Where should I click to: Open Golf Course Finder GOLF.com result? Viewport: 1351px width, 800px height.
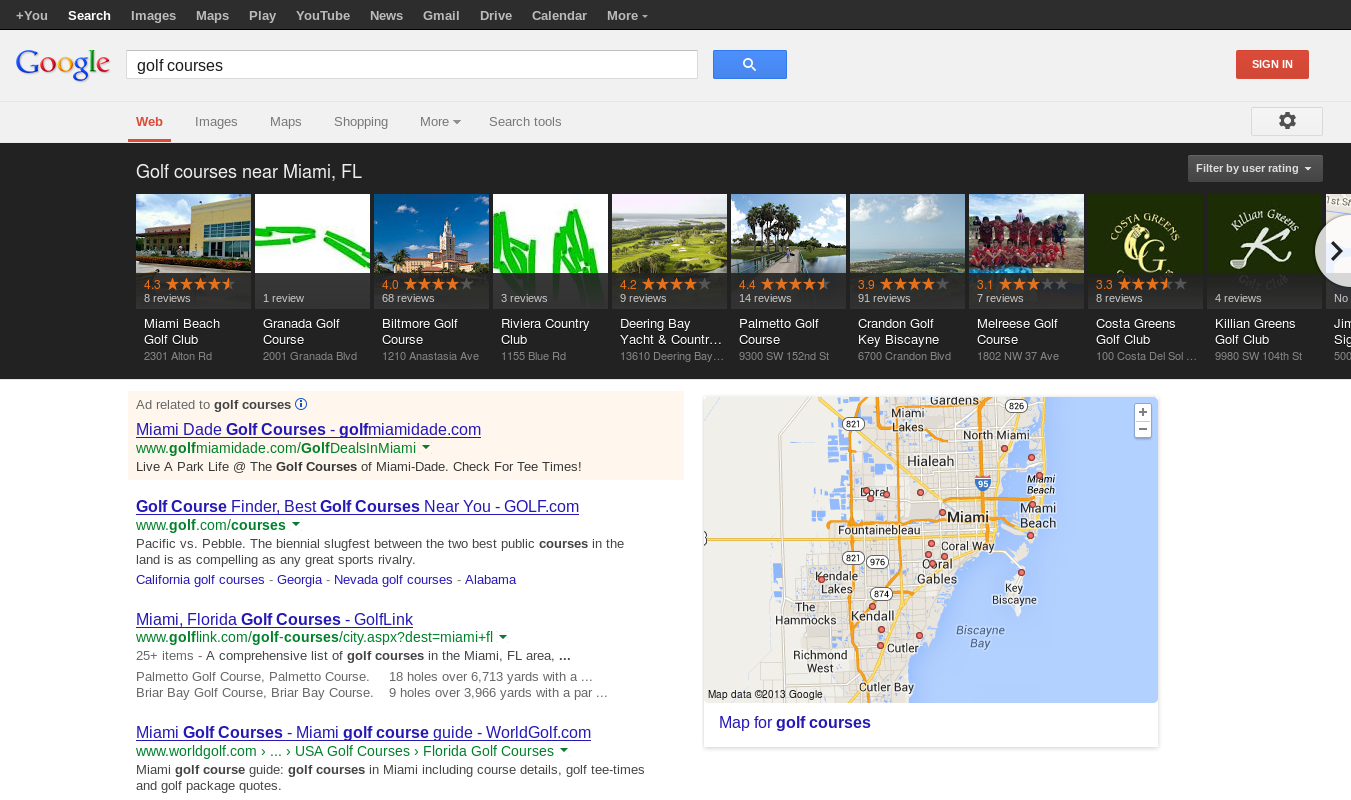tap(357, 506)
